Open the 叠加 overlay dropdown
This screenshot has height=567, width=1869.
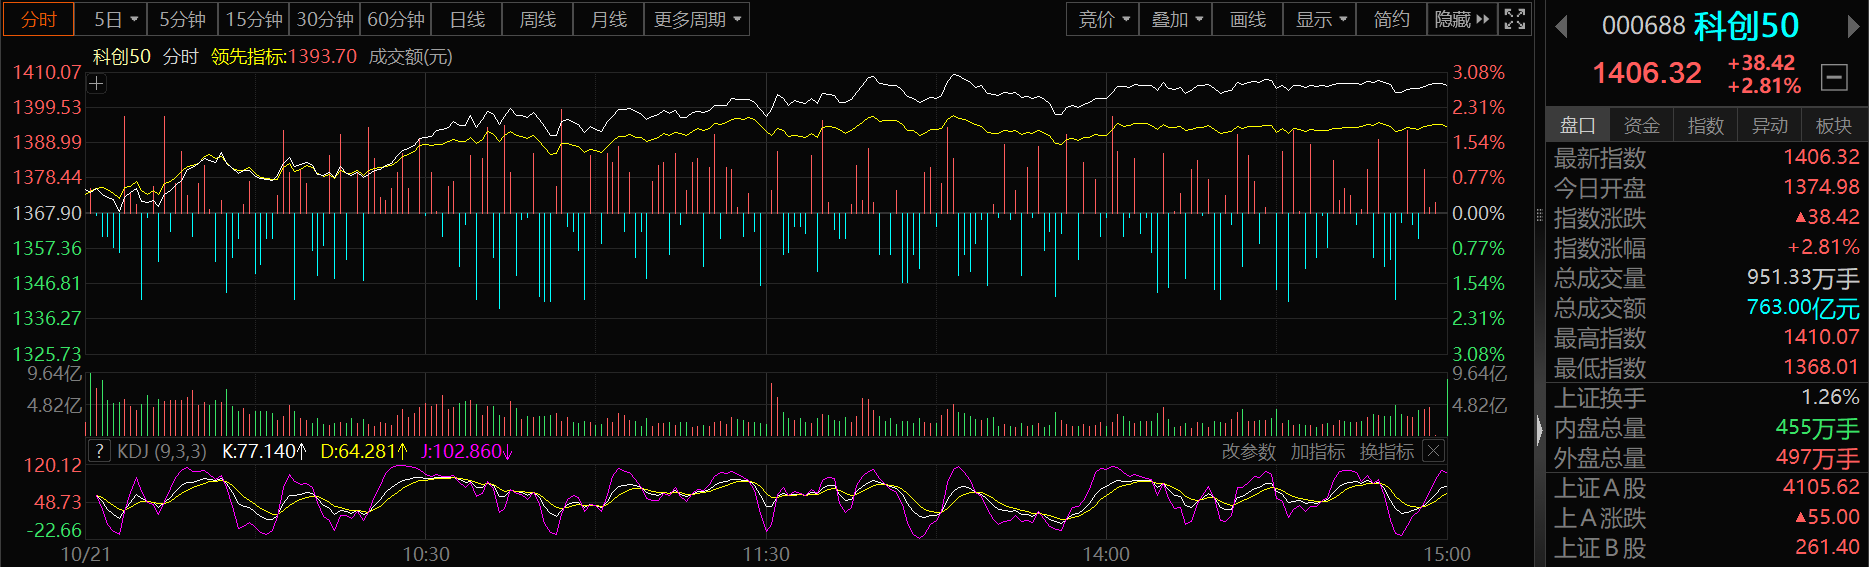tap(1176, 19)
